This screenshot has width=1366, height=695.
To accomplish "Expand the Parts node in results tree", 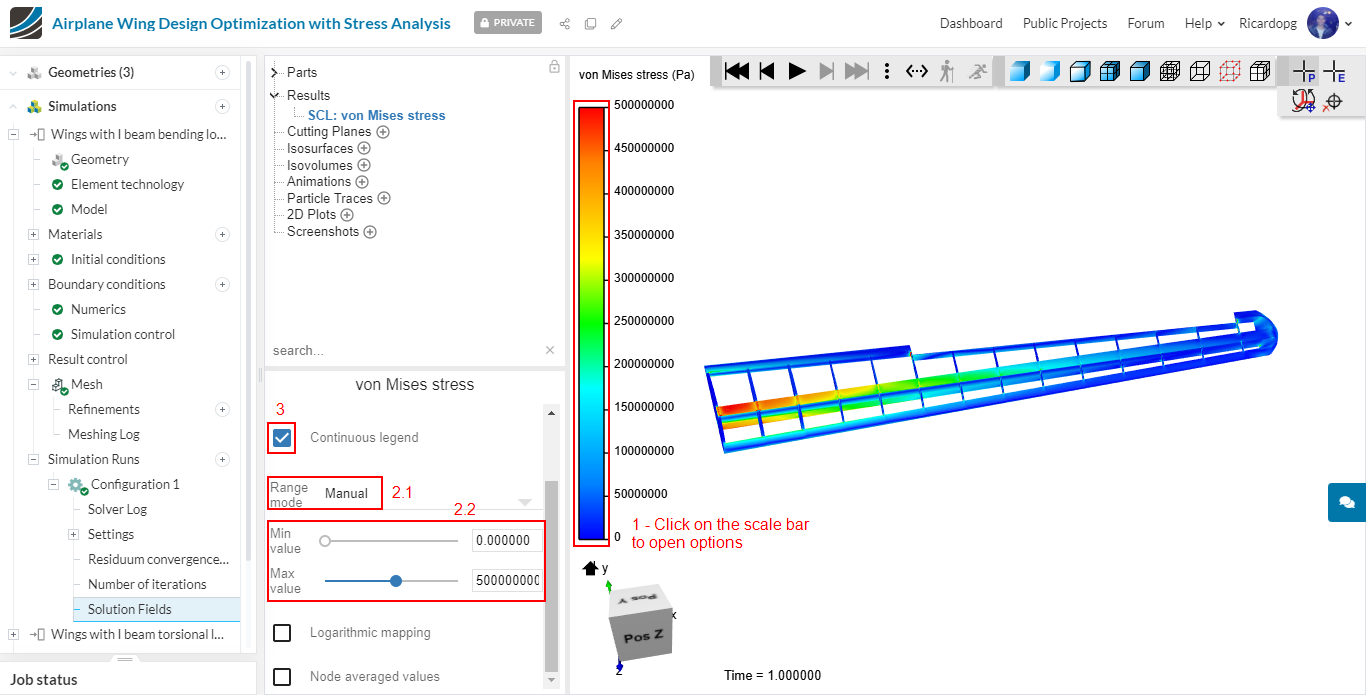I will pos(275,72).
